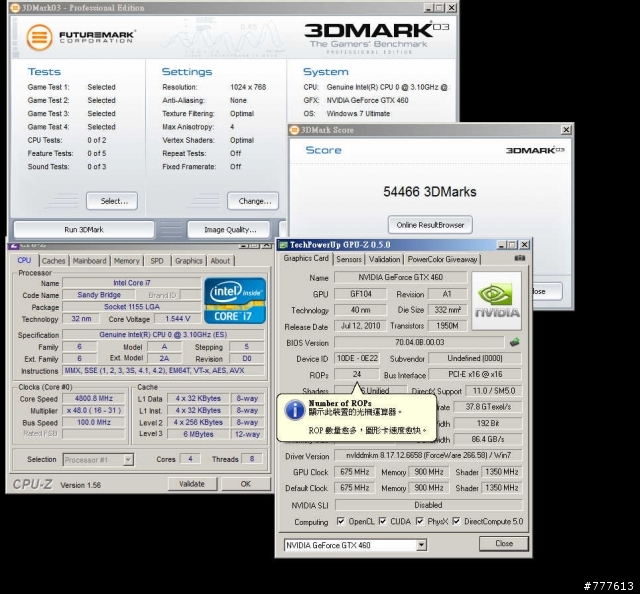Click the Bus Interface PCI-E x16 field

[475, 374]
